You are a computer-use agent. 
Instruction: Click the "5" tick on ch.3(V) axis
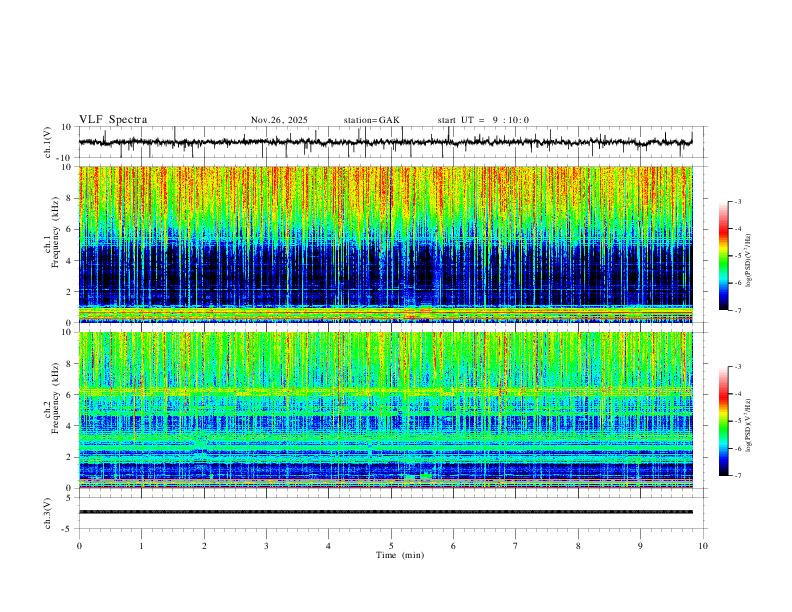pos(70,498)
